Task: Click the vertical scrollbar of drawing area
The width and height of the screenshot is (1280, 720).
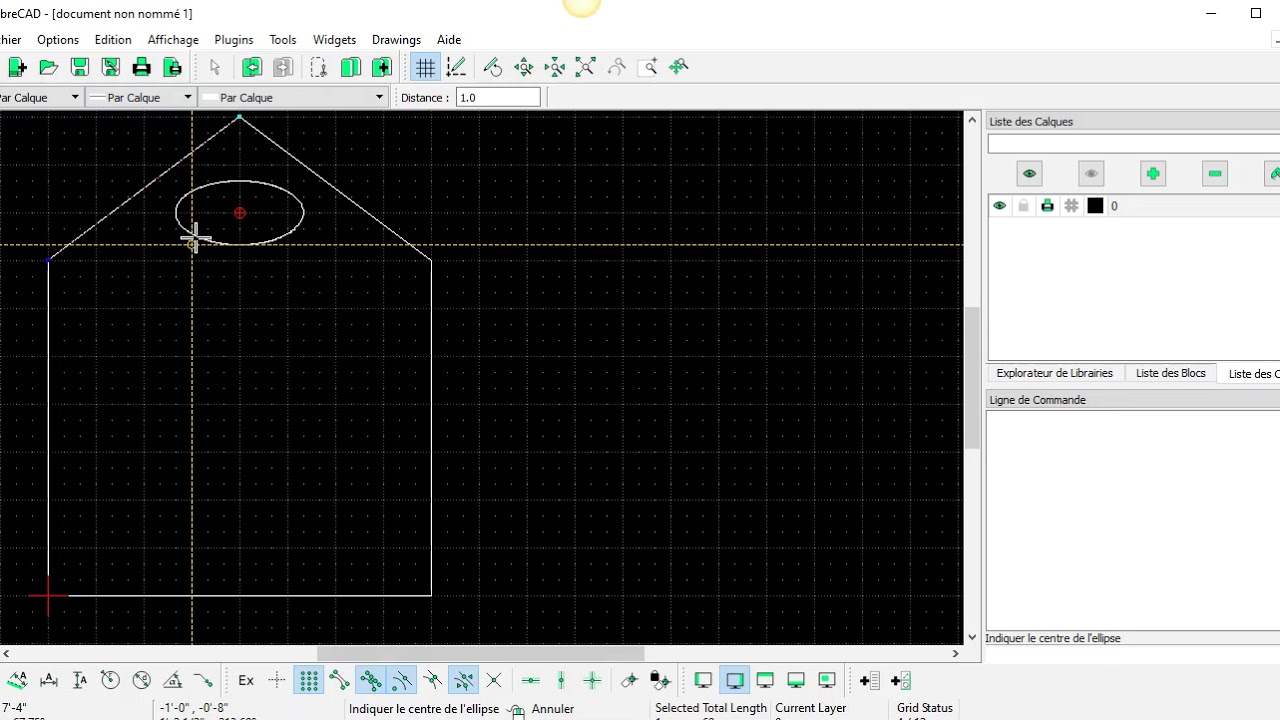Action: [x=972, y=379]
